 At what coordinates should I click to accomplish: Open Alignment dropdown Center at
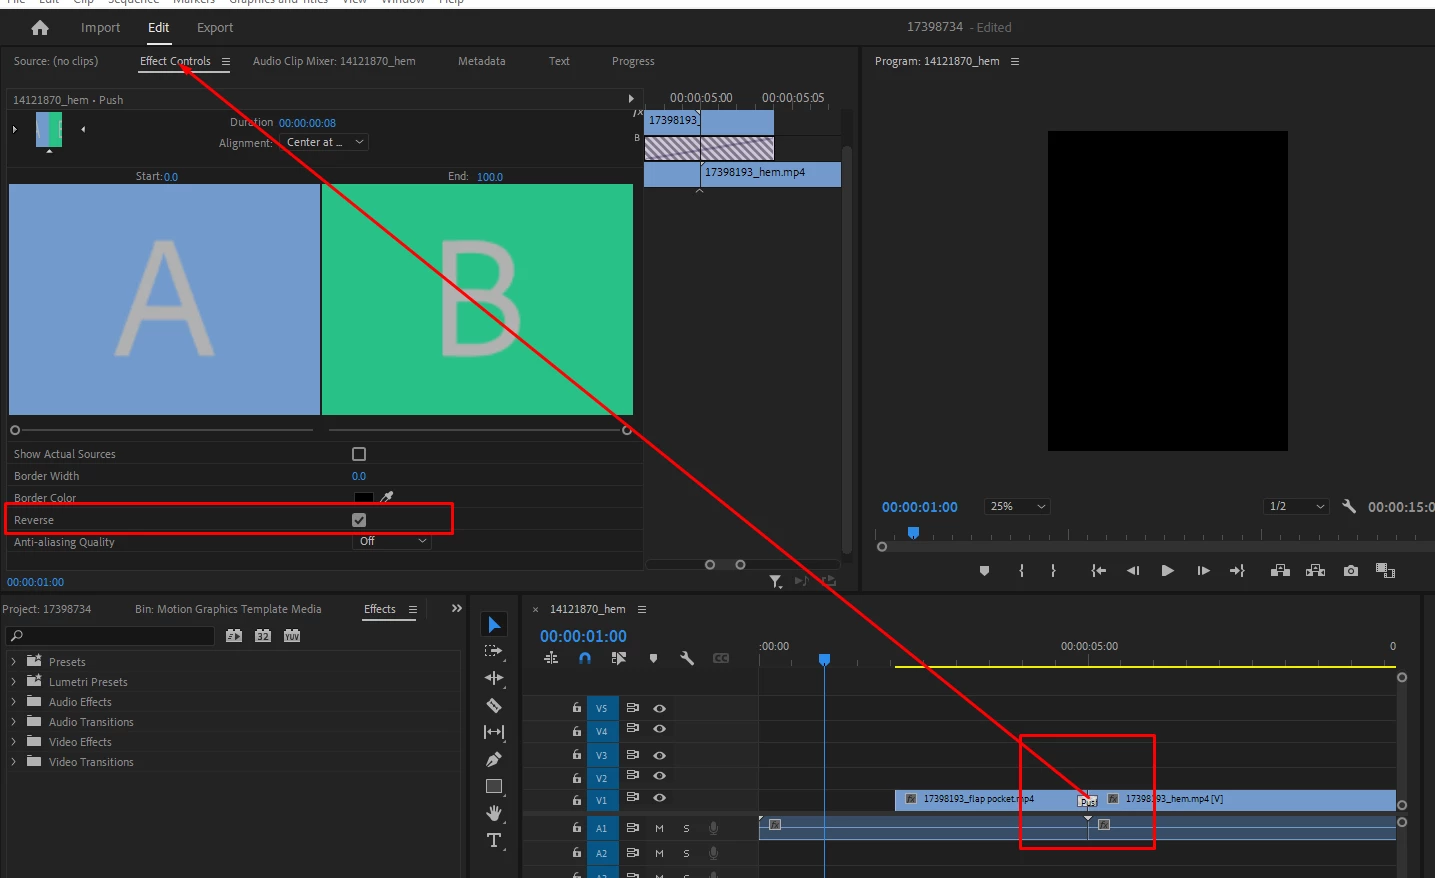pos(325,142)
